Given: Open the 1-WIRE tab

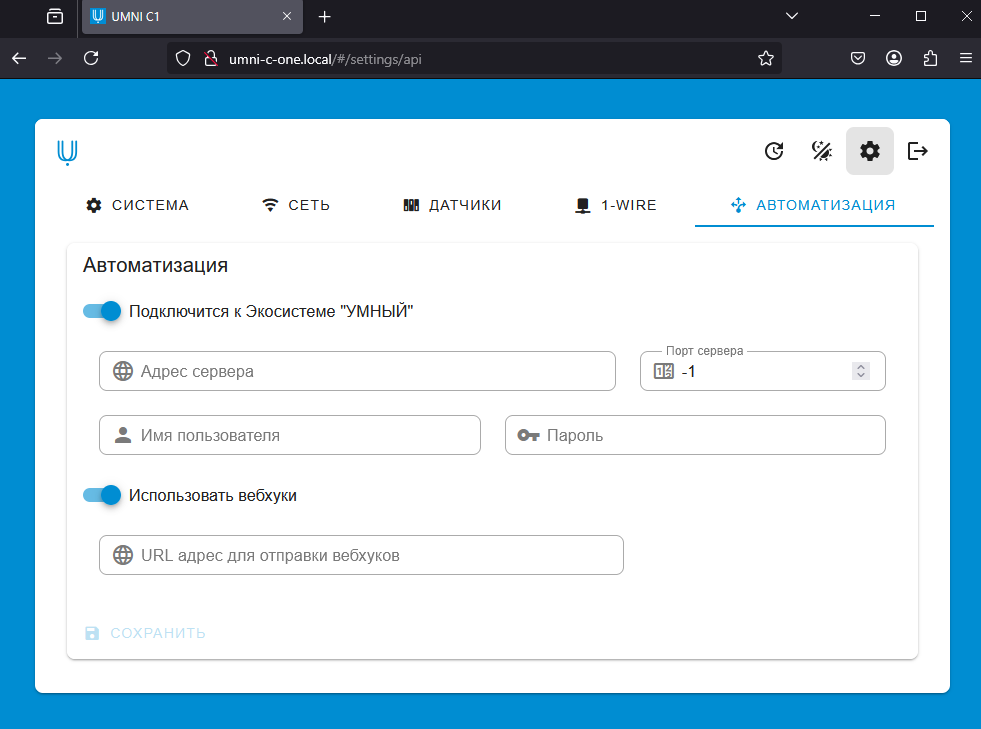Looking at the screenshot, I should [616, 205].
